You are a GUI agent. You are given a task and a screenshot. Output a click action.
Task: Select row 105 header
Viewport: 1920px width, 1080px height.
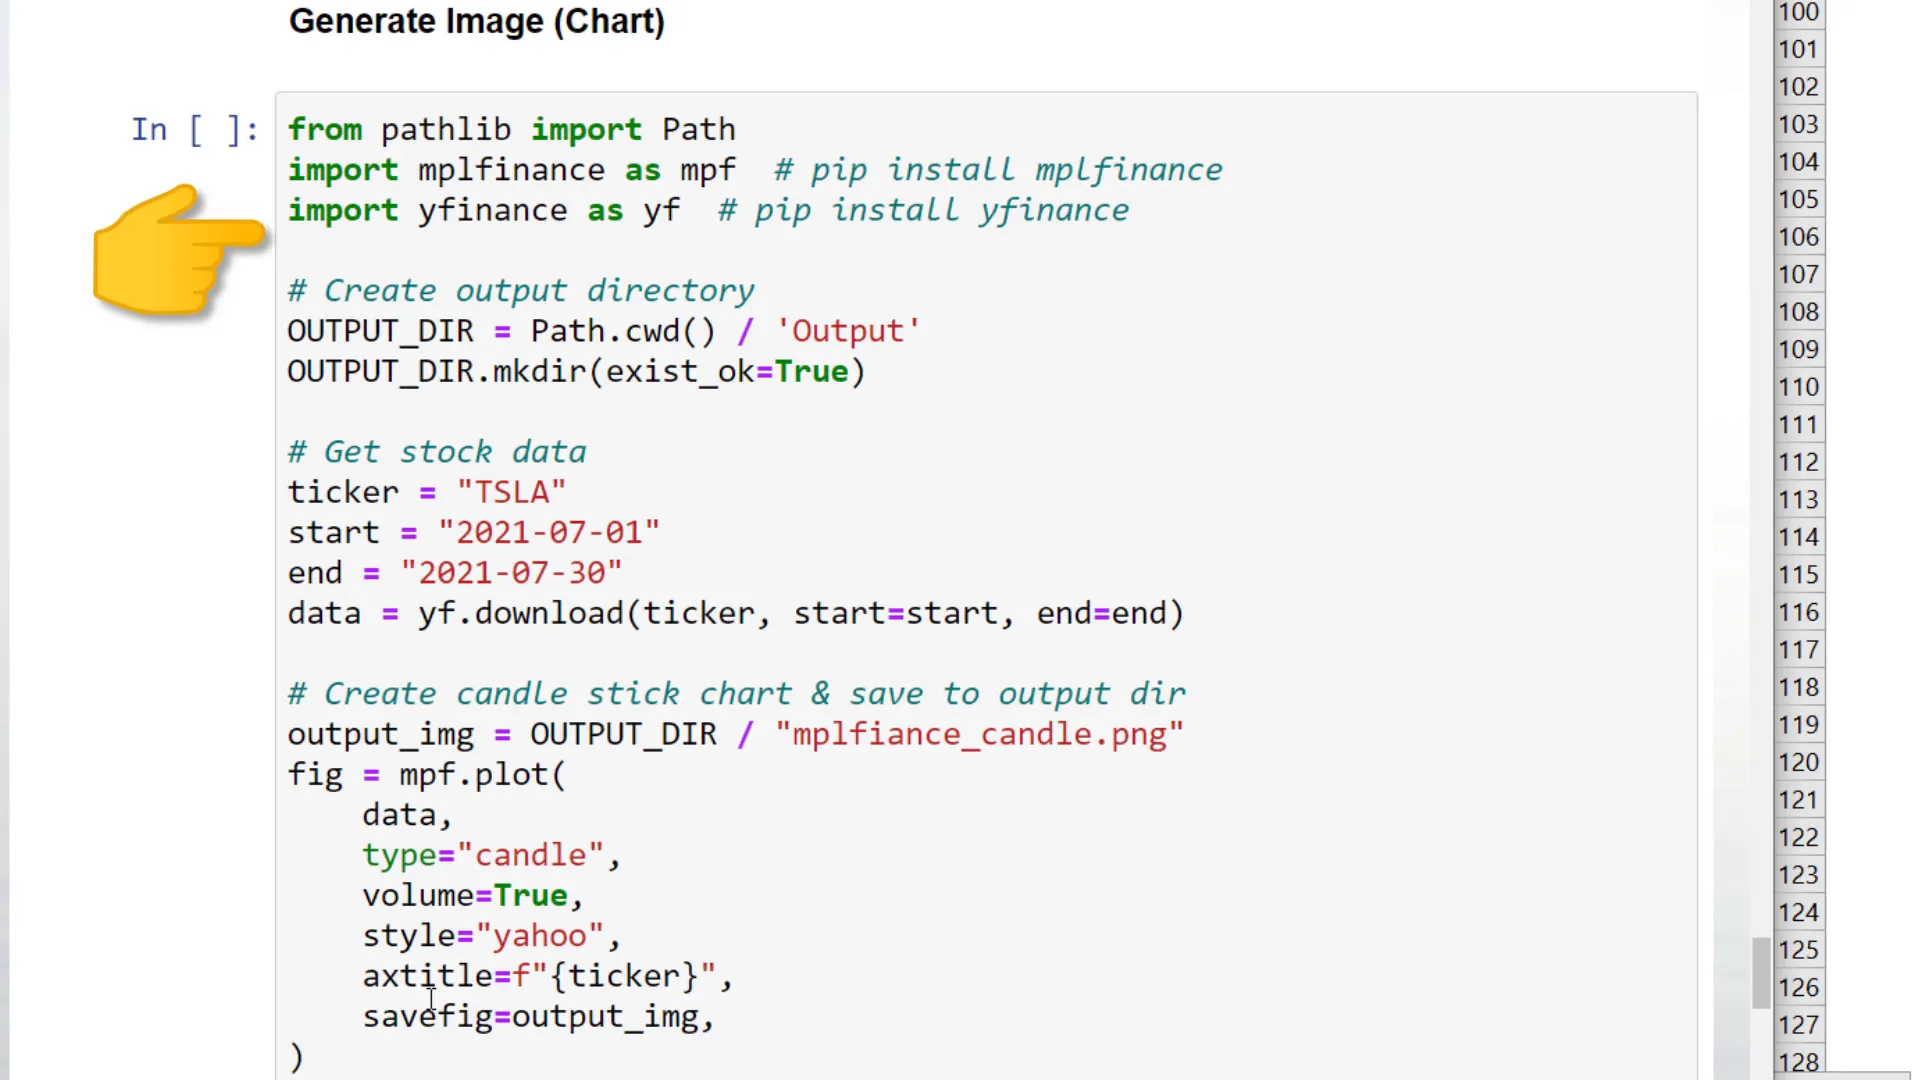pos(1798,200)
